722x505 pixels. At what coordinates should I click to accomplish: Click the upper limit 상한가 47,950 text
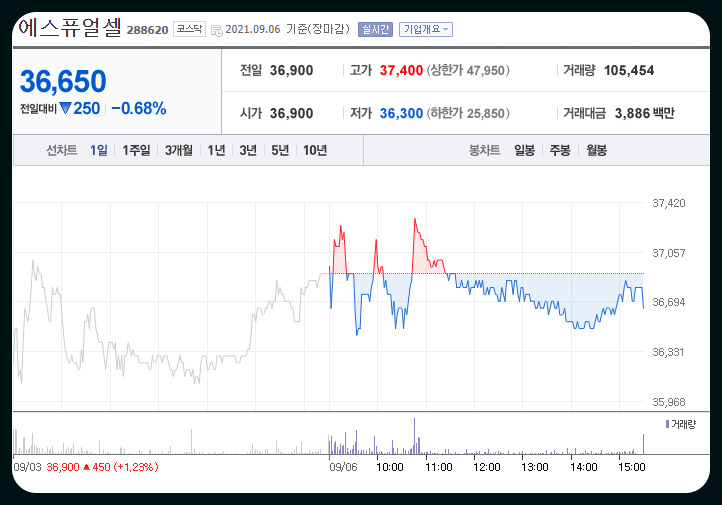point(468,70)
